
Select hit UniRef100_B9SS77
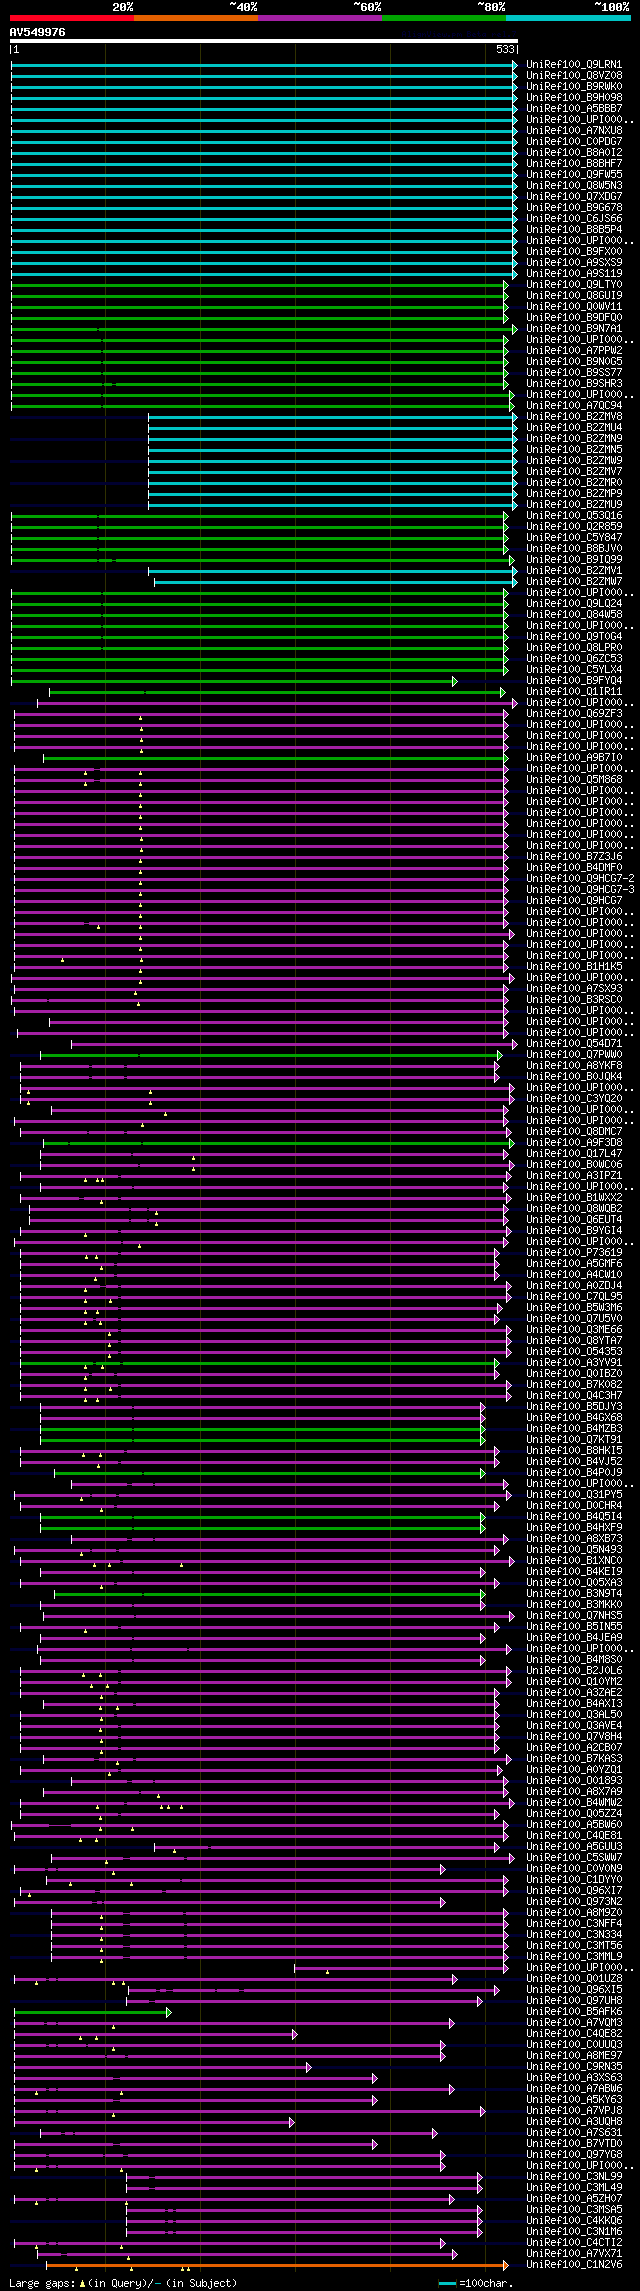click(574, 373)
